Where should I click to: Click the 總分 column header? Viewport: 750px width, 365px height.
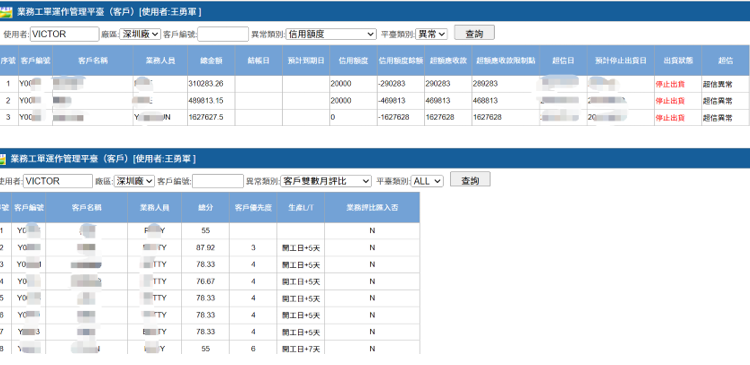tap(205, 208)
